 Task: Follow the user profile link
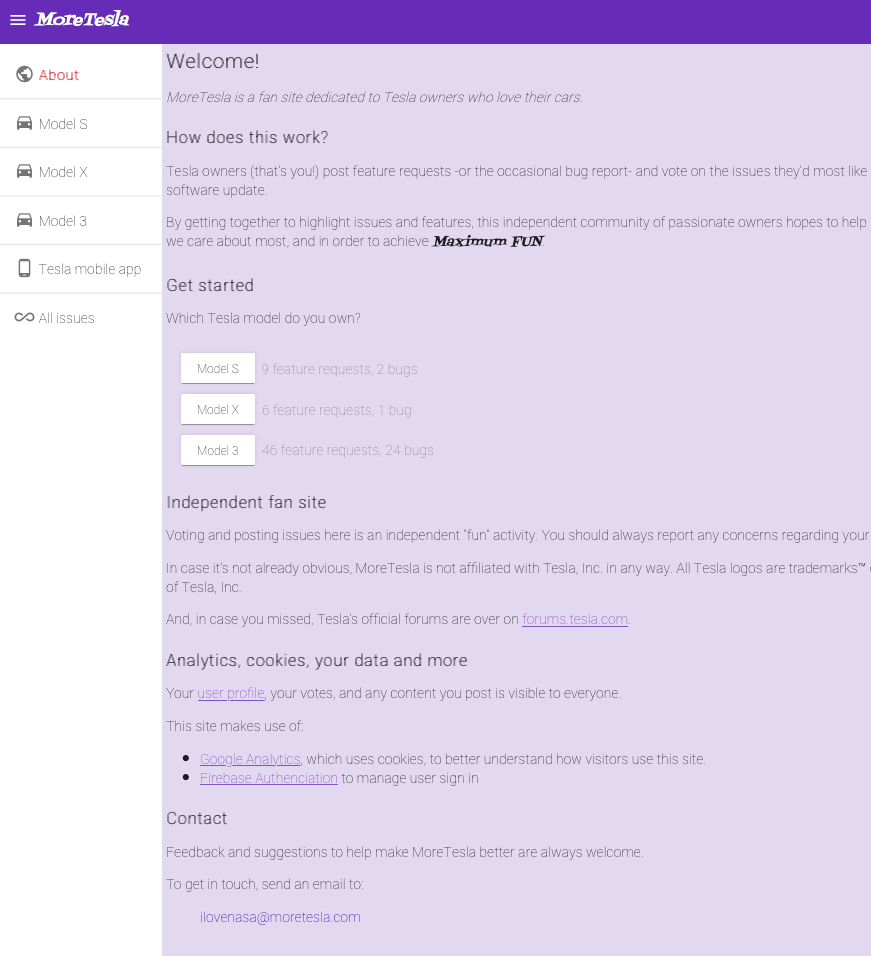[x=231, y=693]
